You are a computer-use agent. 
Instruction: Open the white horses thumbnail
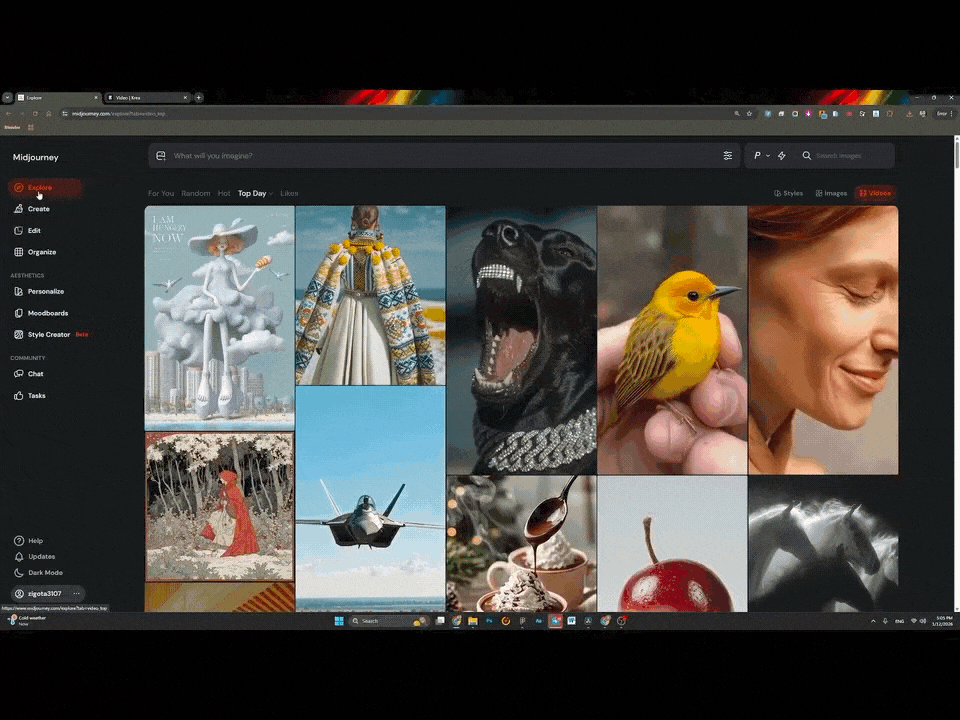point(823,544)
